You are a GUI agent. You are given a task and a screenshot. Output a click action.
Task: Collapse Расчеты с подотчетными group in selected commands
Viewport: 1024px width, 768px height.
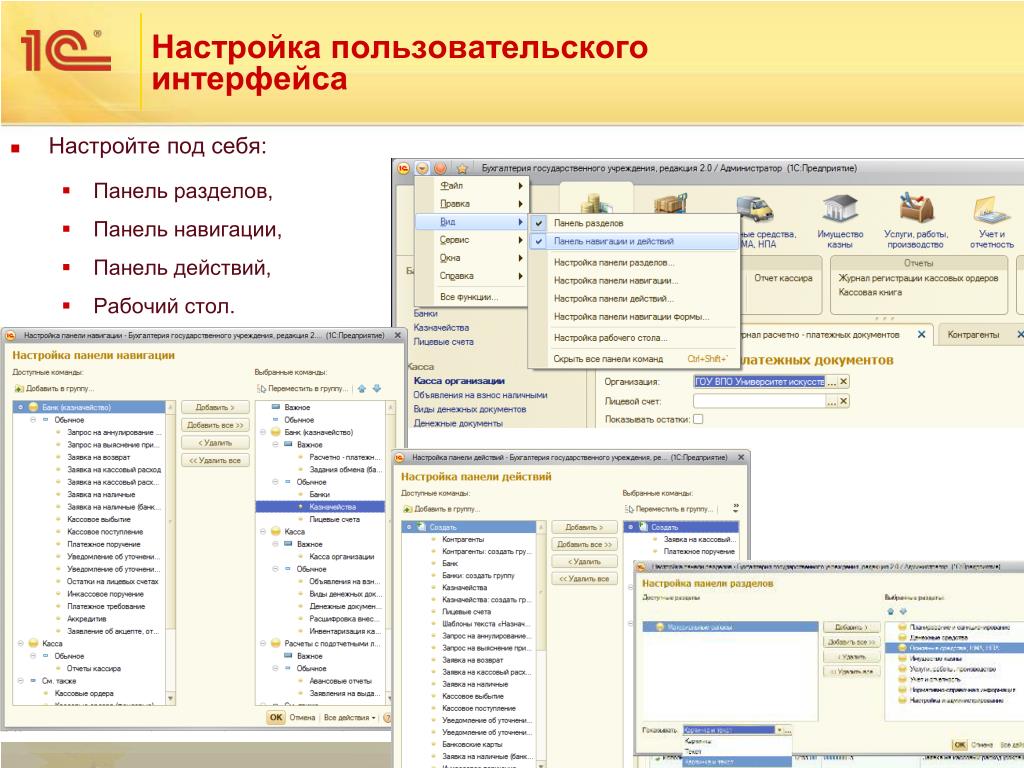pos(263,643)
